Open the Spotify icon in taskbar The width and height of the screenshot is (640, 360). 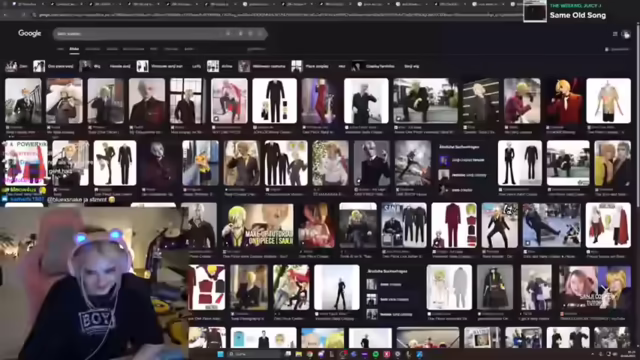376,354
